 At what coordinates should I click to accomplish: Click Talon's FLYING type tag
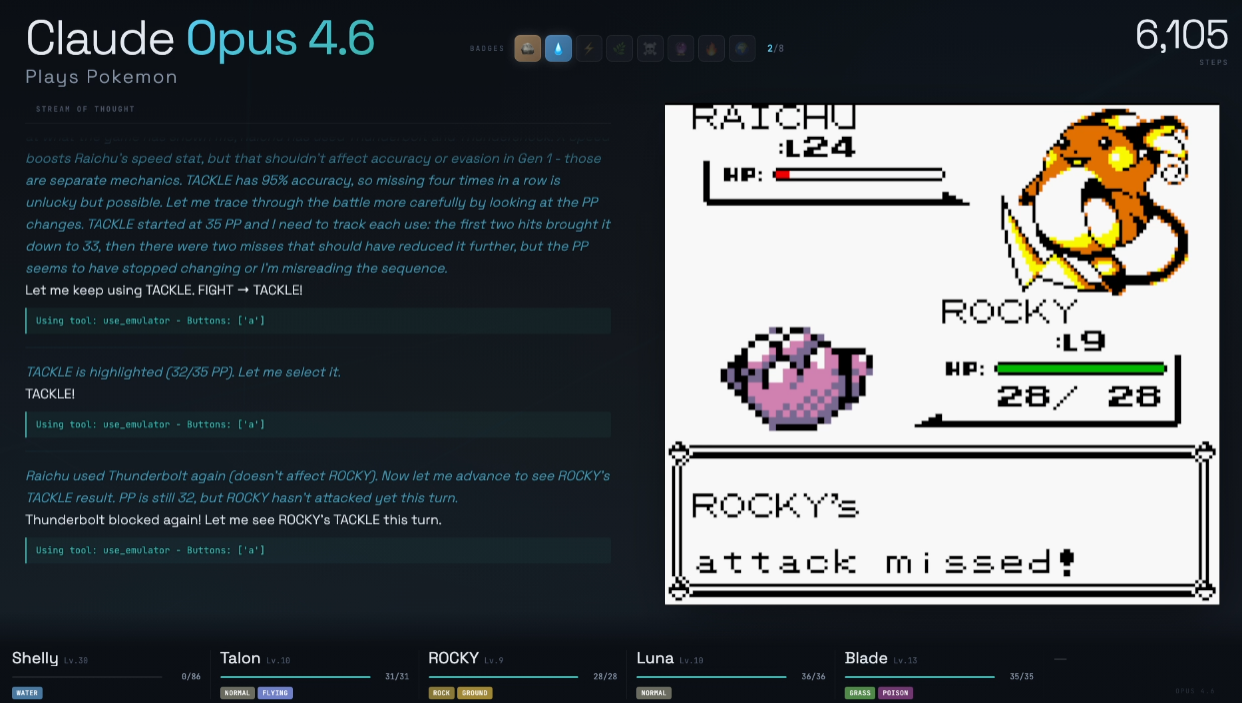tap(275, 692)
